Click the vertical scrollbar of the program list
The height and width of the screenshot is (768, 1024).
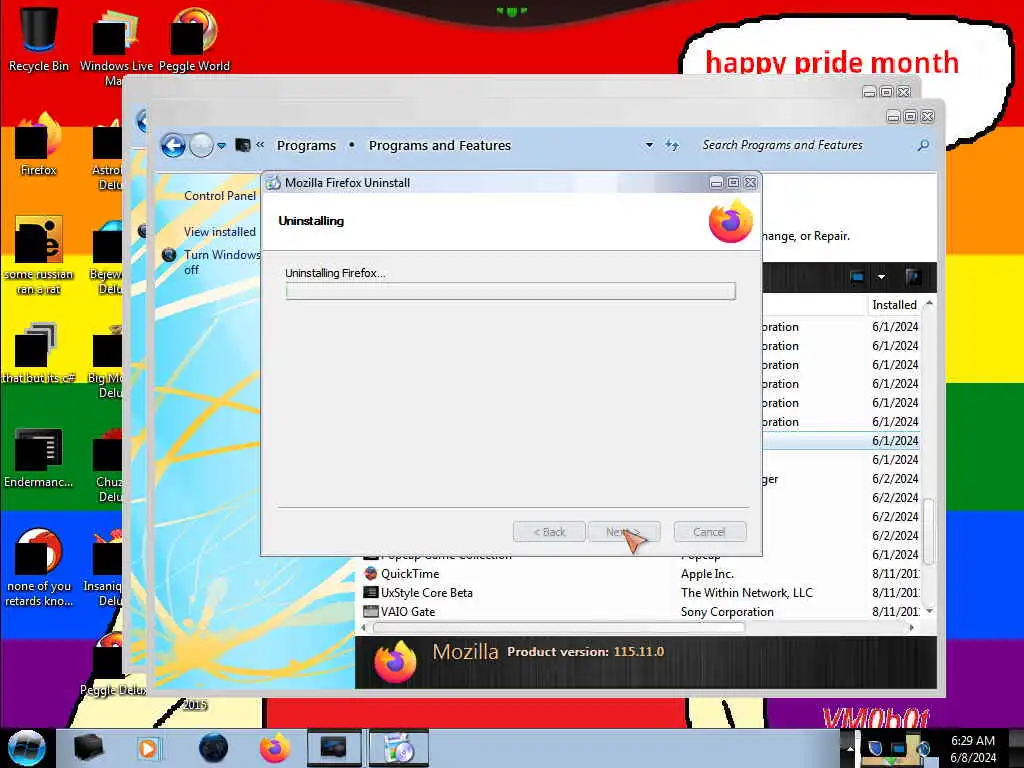[929, 532]
